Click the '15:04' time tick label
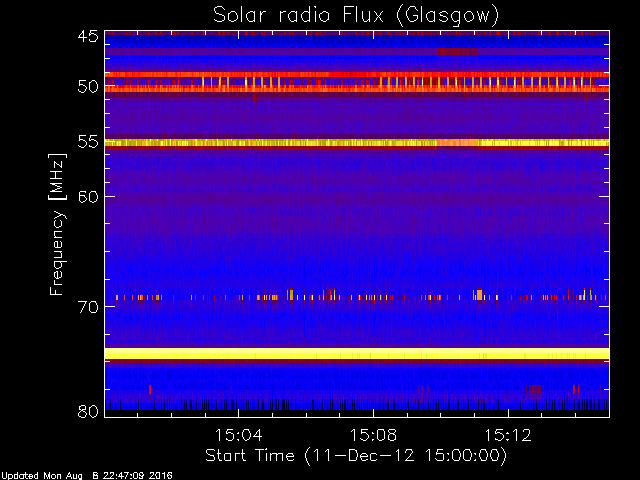This screenshot has width=640, height=480. [x=238, y=435]
